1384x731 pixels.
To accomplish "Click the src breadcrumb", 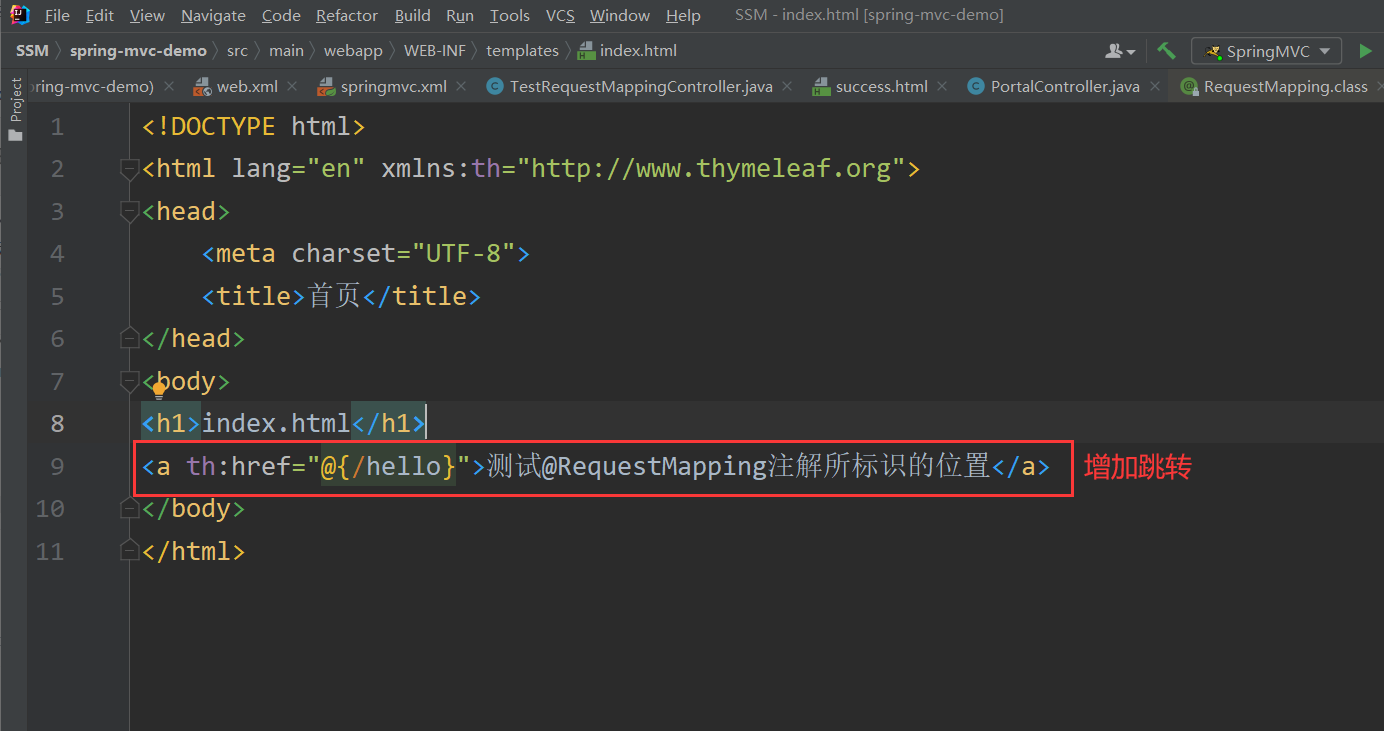I will (x=237, y=51).
